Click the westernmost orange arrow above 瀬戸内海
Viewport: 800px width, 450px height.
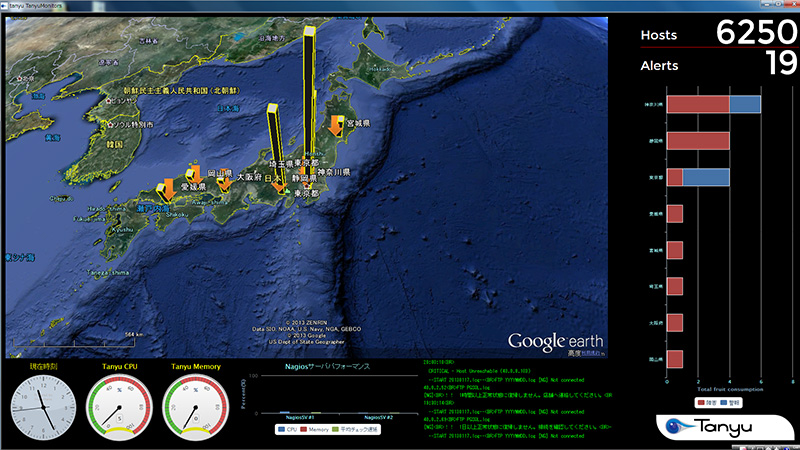point(169,189)
